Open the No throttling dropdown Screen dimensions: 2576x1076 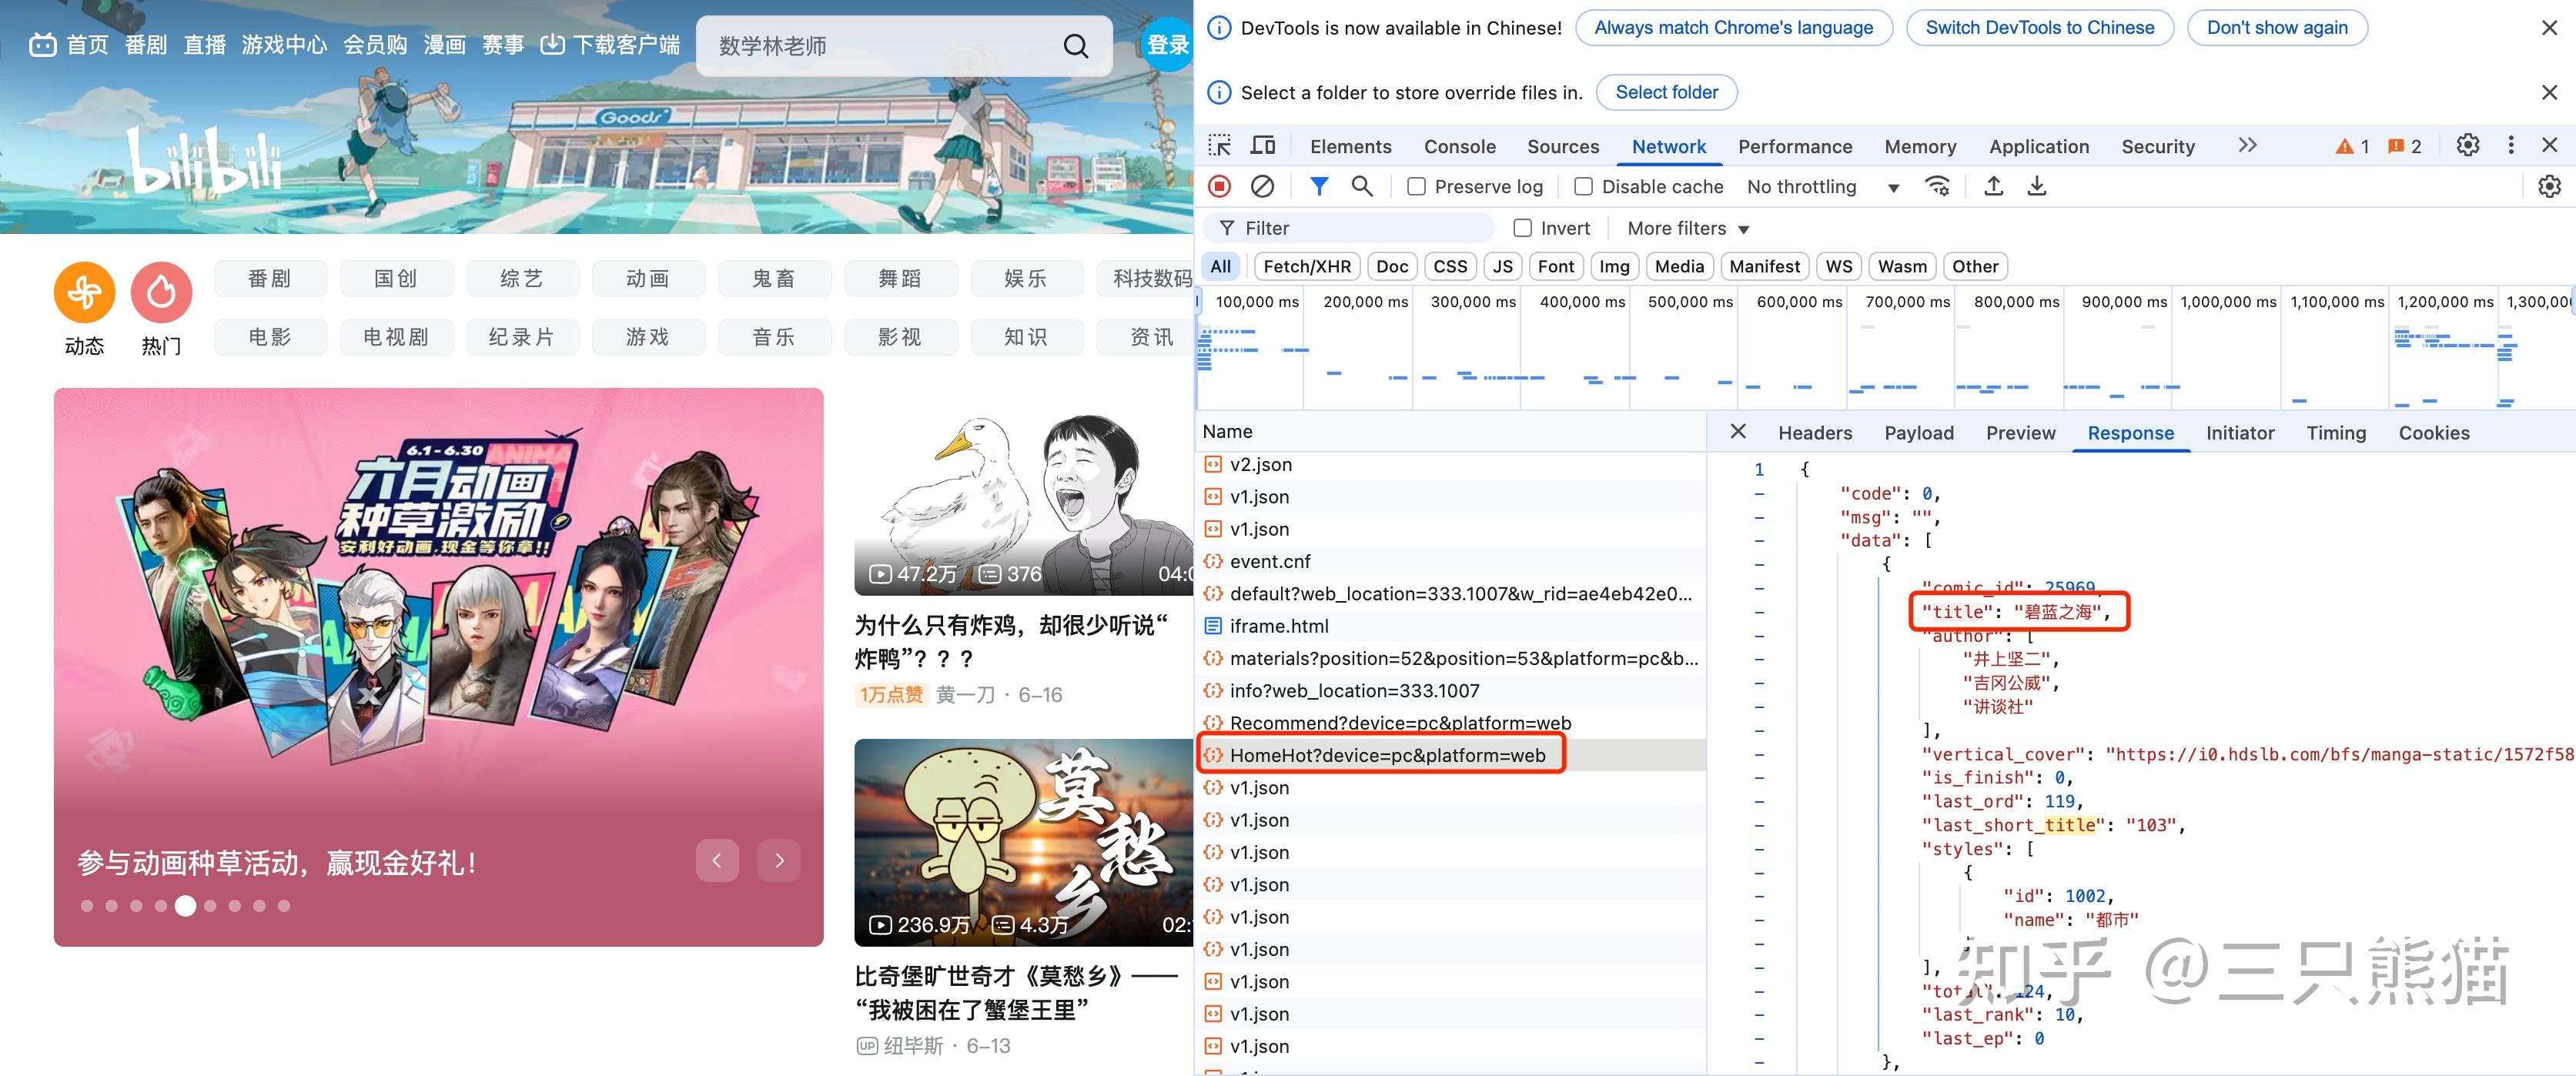pyautogui.click(x=1822, y=187)
